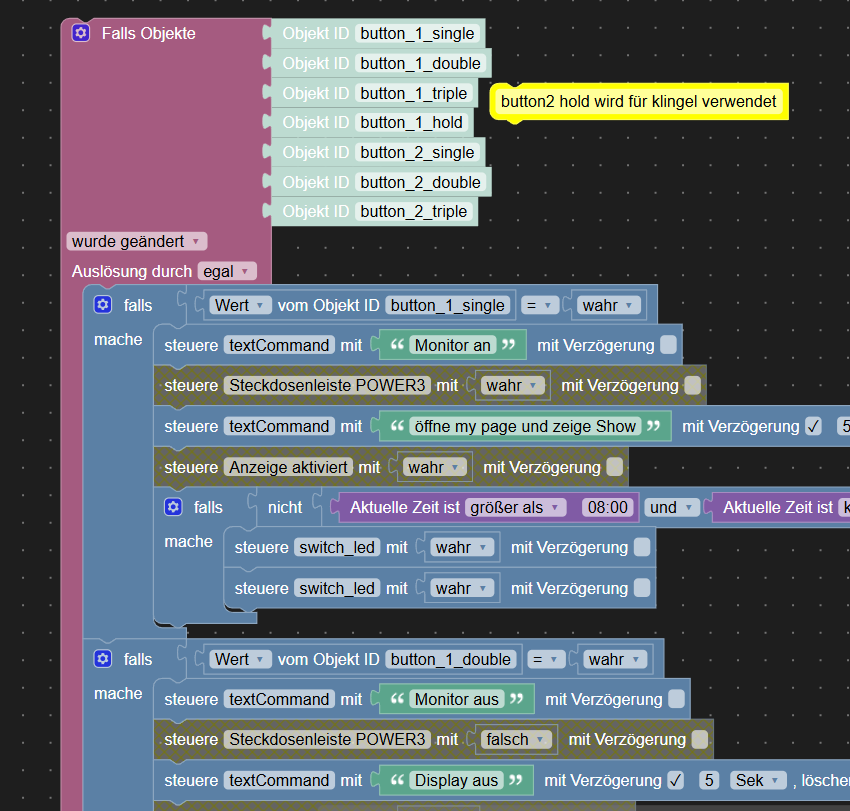Screen dimensions: 850x811
Task: Open the gear icon on Falls Objekte block
Action: (80, 32)
